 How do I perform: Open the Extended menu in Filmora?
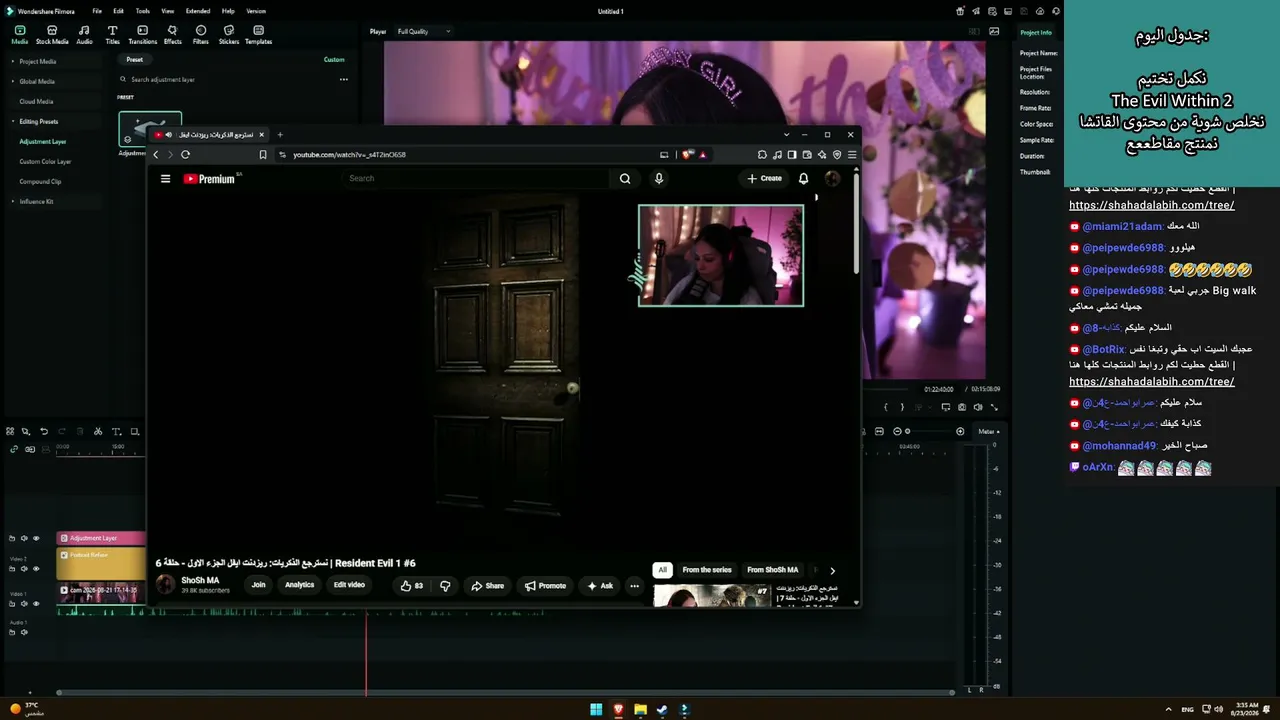coord(198,11)
